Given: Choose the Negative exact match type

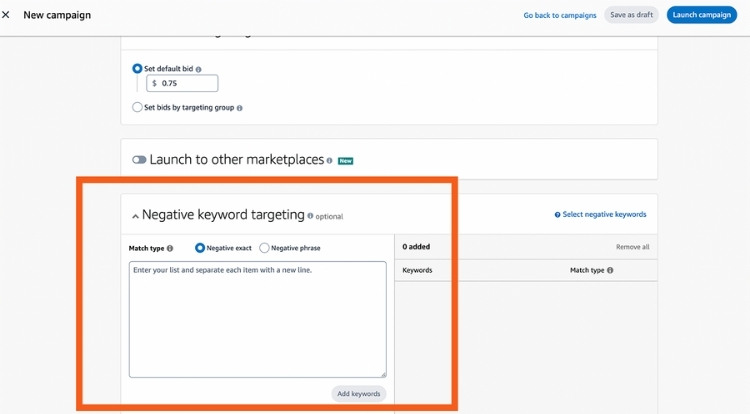Looking at the screenshot, I should tap(200, 248).
